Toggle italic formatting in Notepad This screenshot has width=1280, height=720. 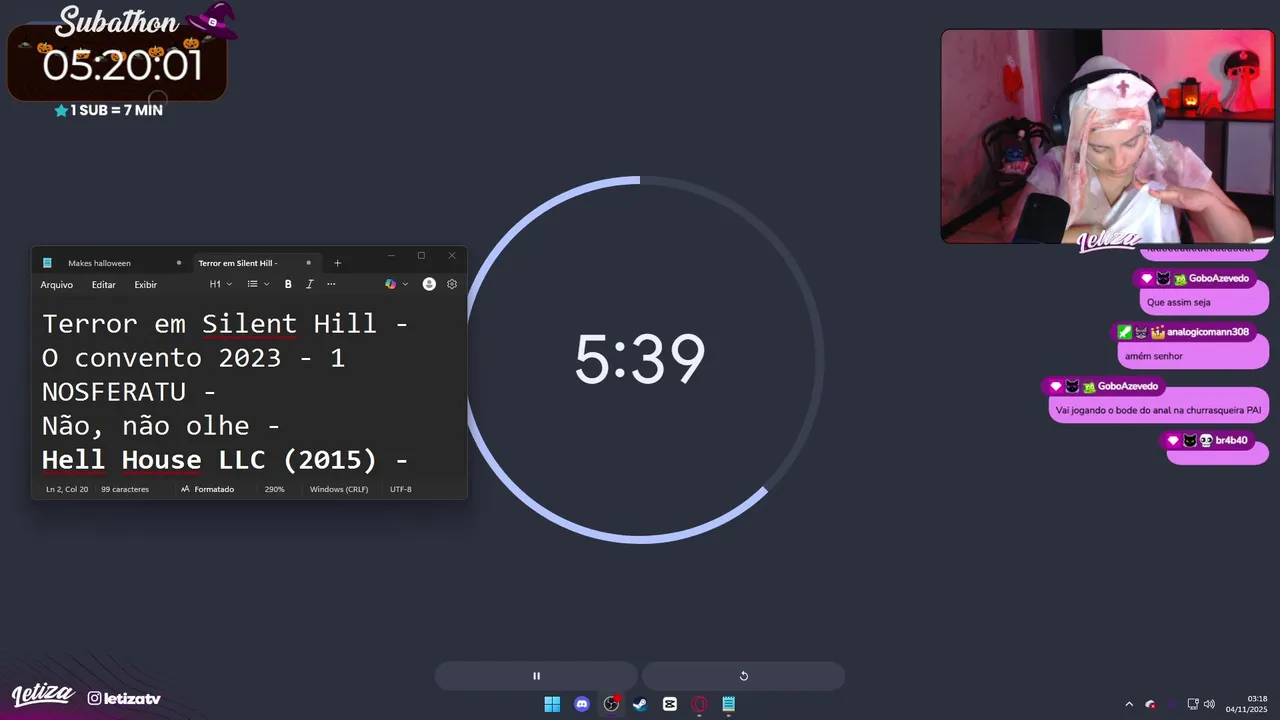[310, 285]
